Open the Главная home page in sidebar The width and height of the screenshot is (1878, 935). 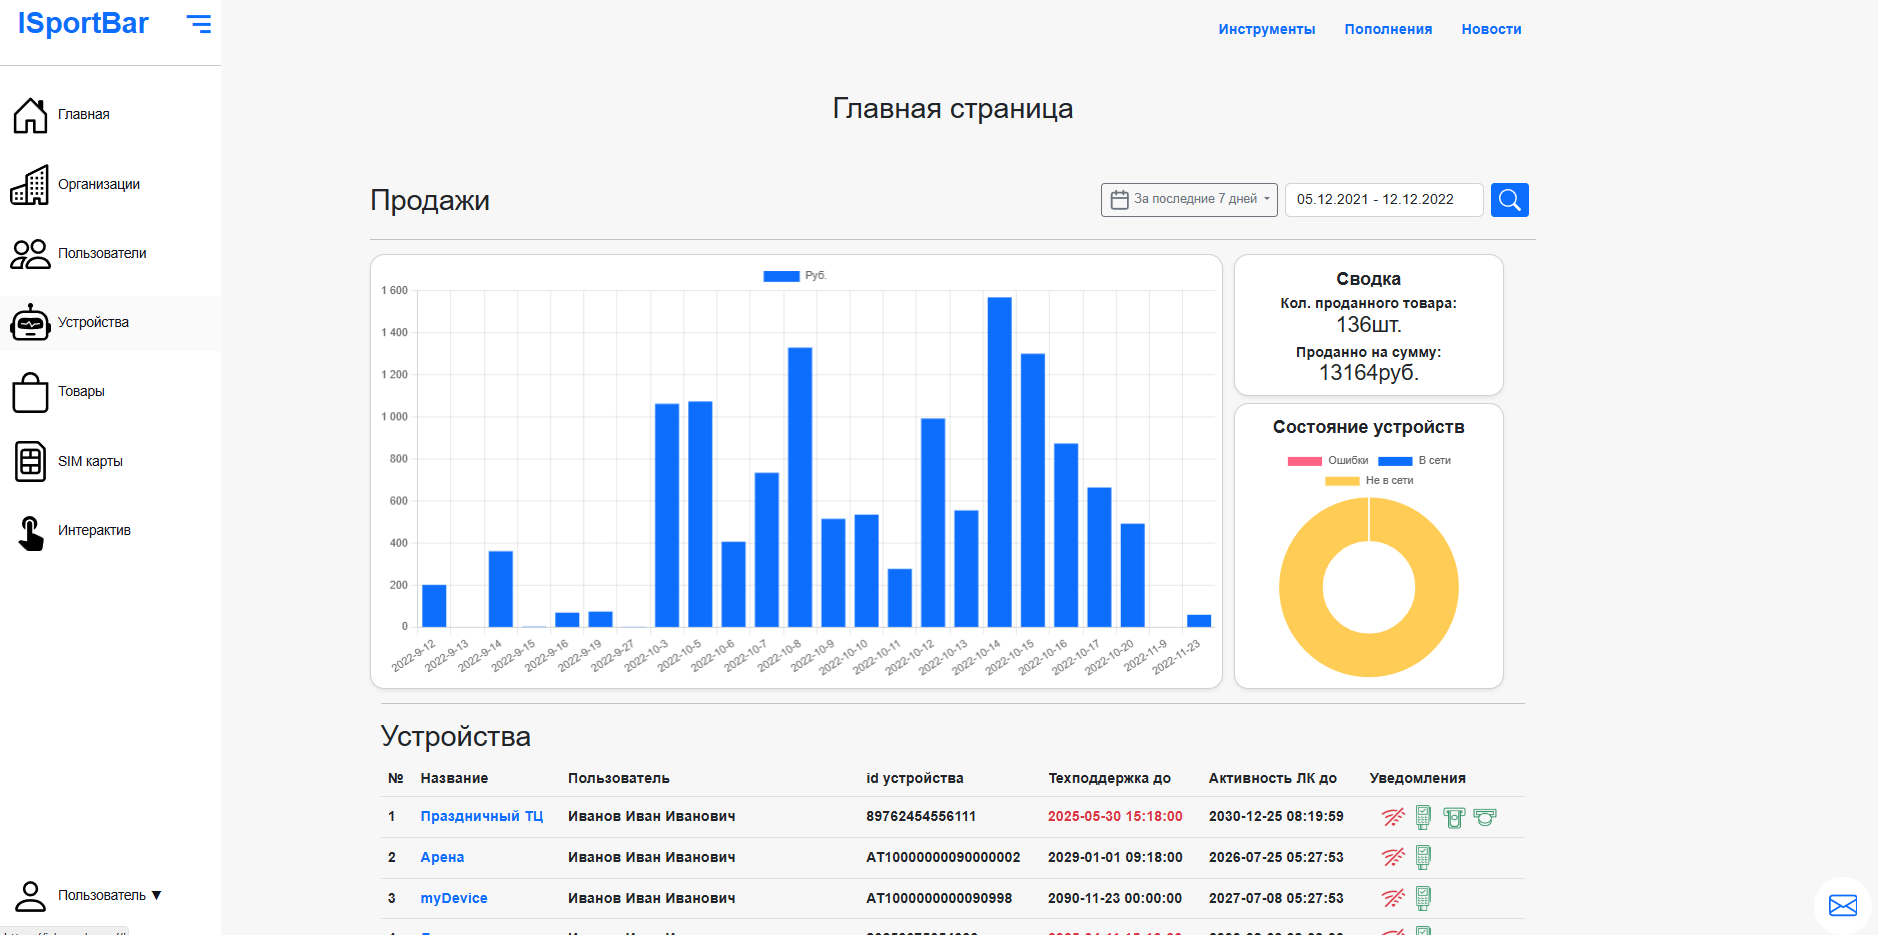110,114
